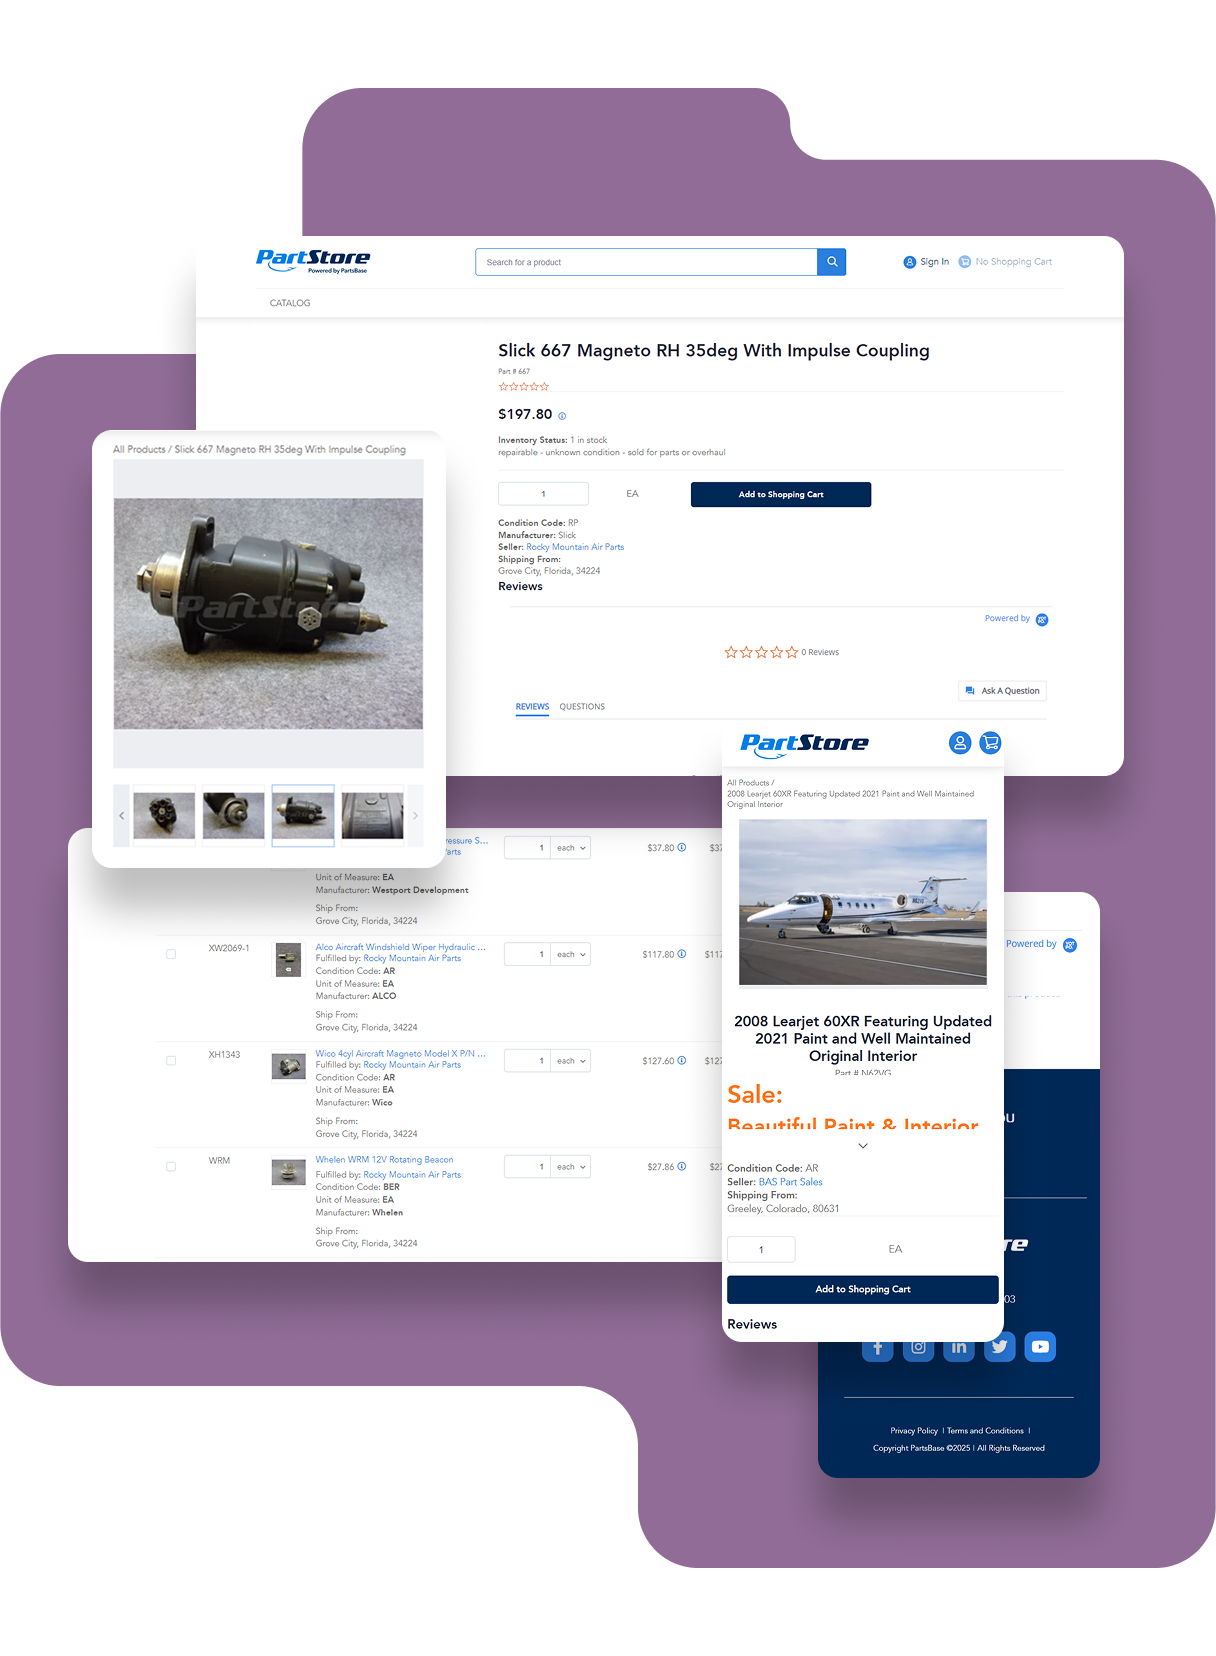The width and height of the screenshot is (1216, 1656).
Task: Open the LinkedIn icon in the footer
Action: (959, 1347)
